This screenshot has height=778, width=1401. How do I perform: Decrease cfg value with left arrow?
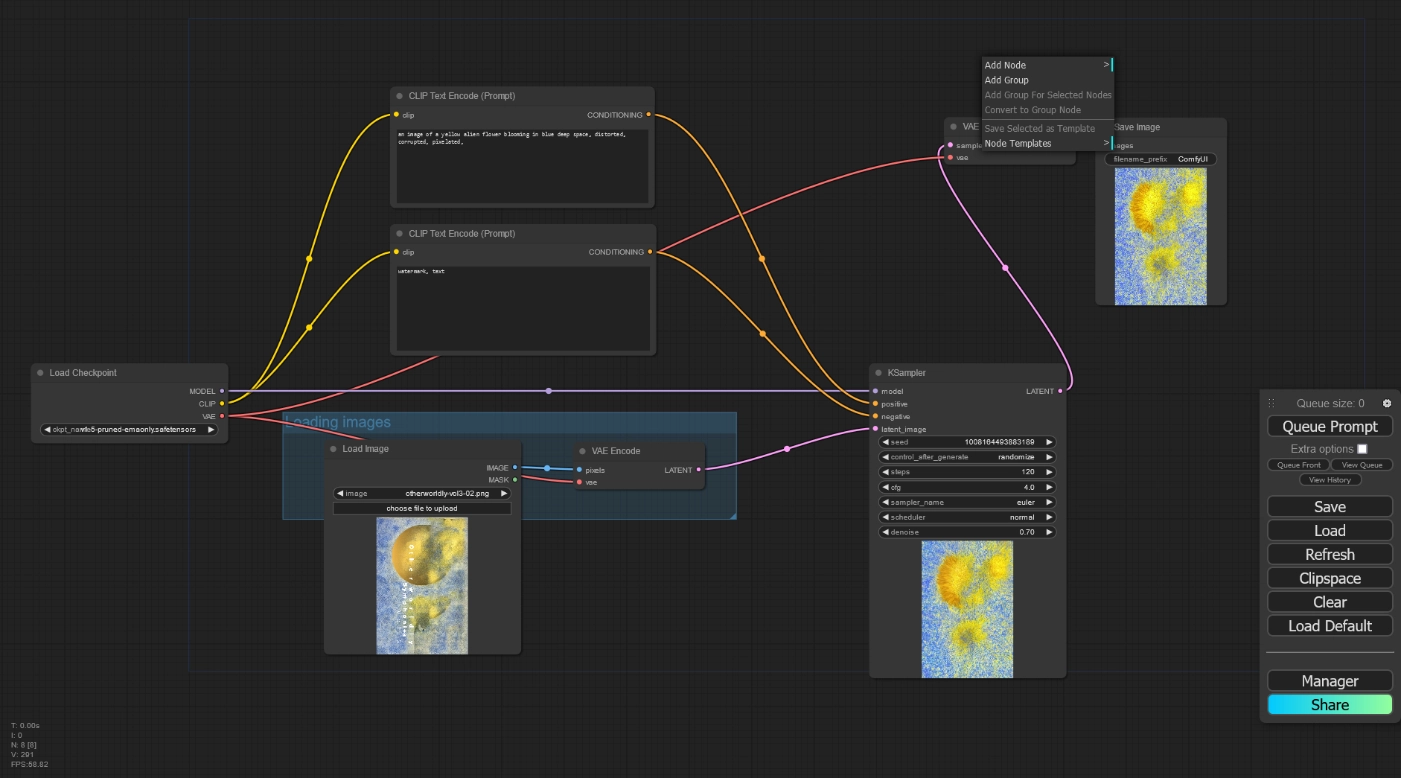885,487
